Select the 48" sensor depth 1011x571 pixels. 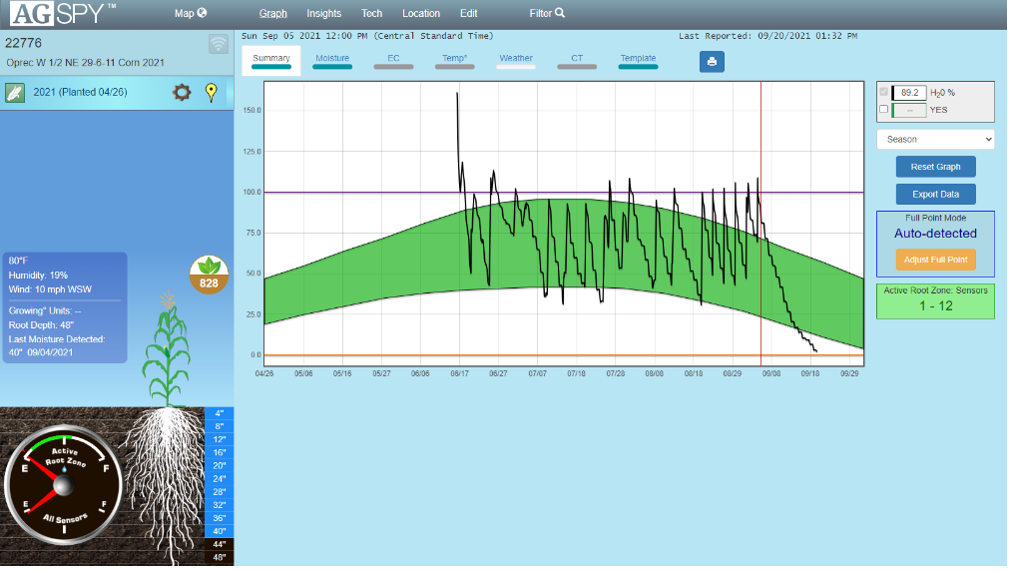click(220, 559)
